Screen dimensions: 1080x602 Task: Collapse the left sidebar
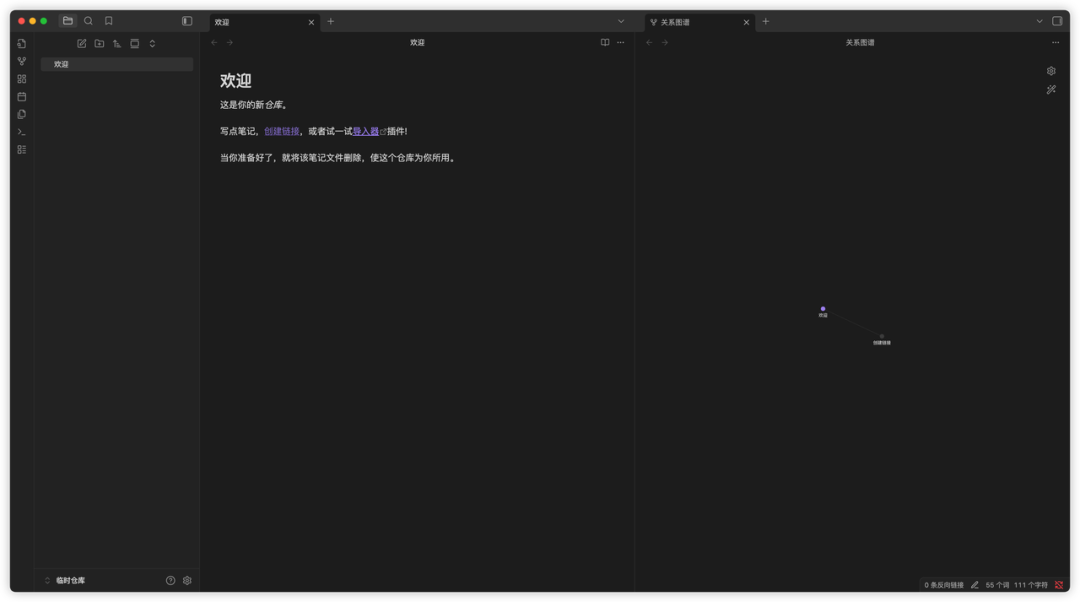click(187, 21)
